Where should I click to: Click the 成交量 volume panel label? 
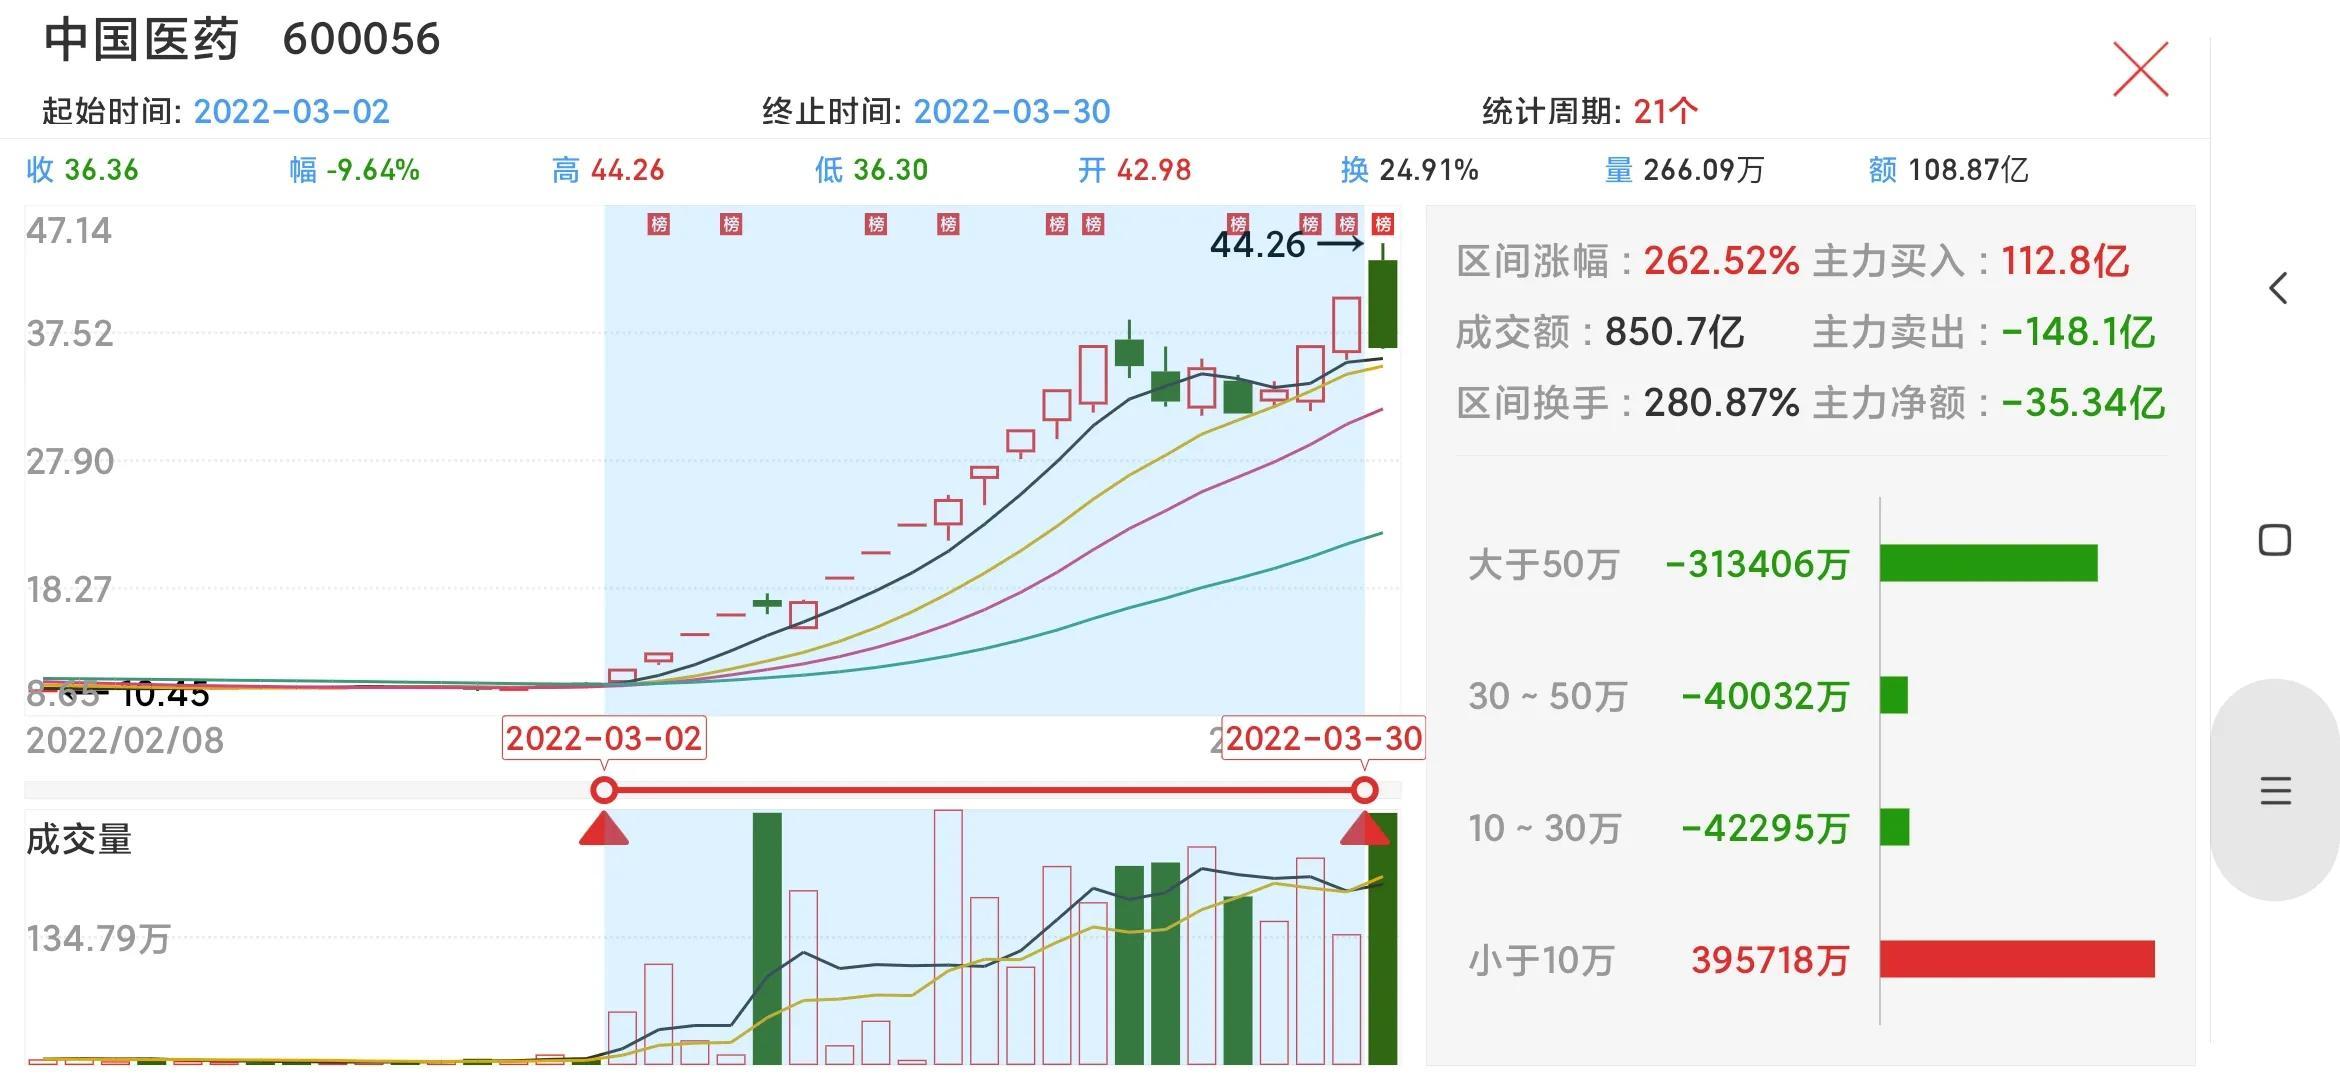coord(79,840)
